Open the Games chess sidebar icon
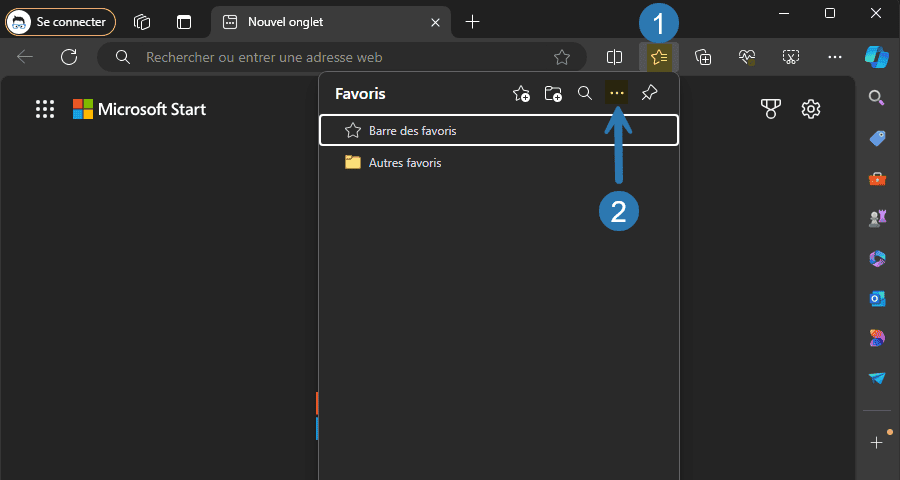The width and height of the screenshot is (900, 480). tap(876, 218)
